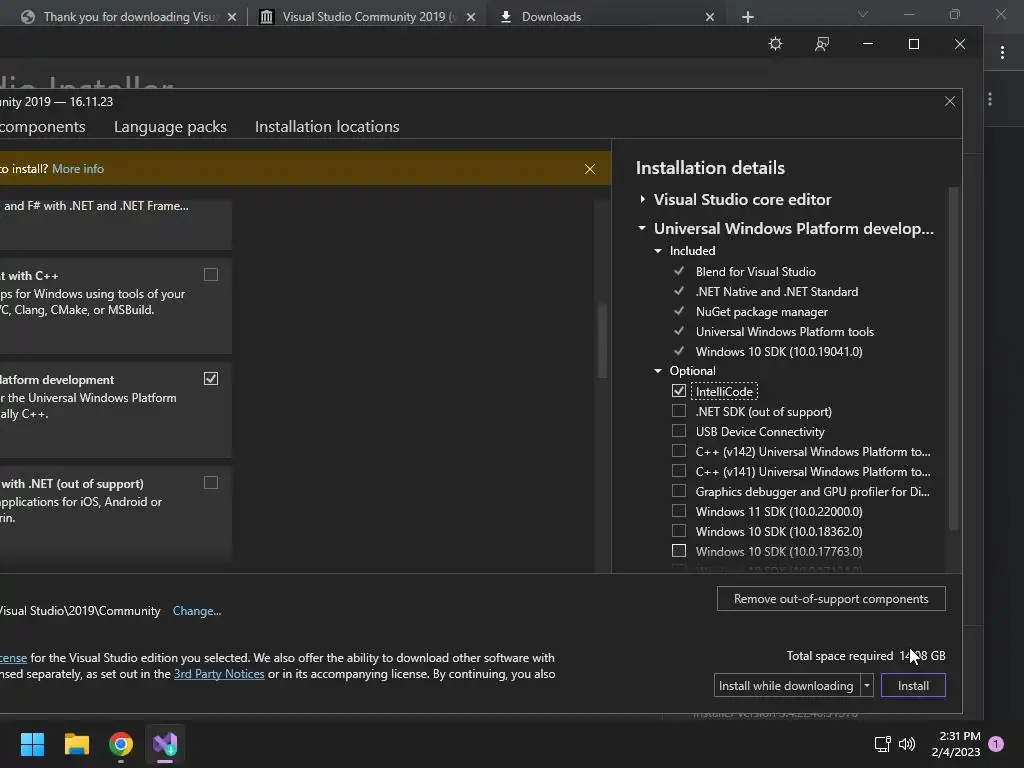The height and width of the screenshot is (768, 1024).
Task: Click the volume icon in system tray
Action: (907, 744)
